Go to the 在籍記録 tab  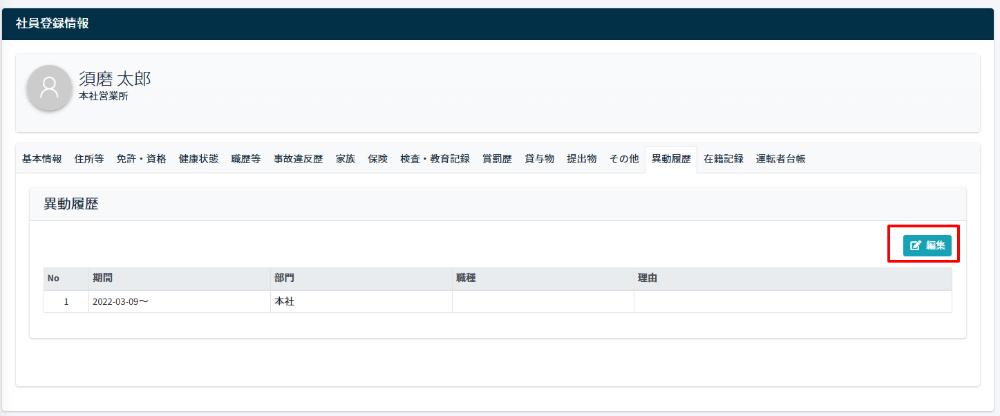723,159
